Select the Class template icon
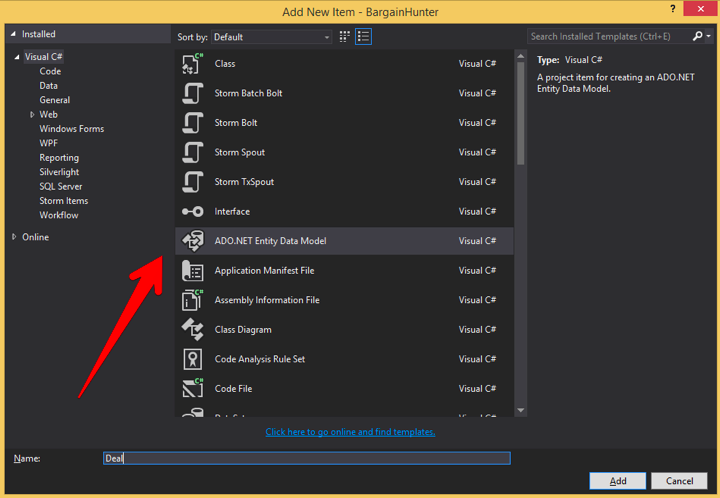The height and width of the screenshot is (498, 720). (x=192, y=64)
